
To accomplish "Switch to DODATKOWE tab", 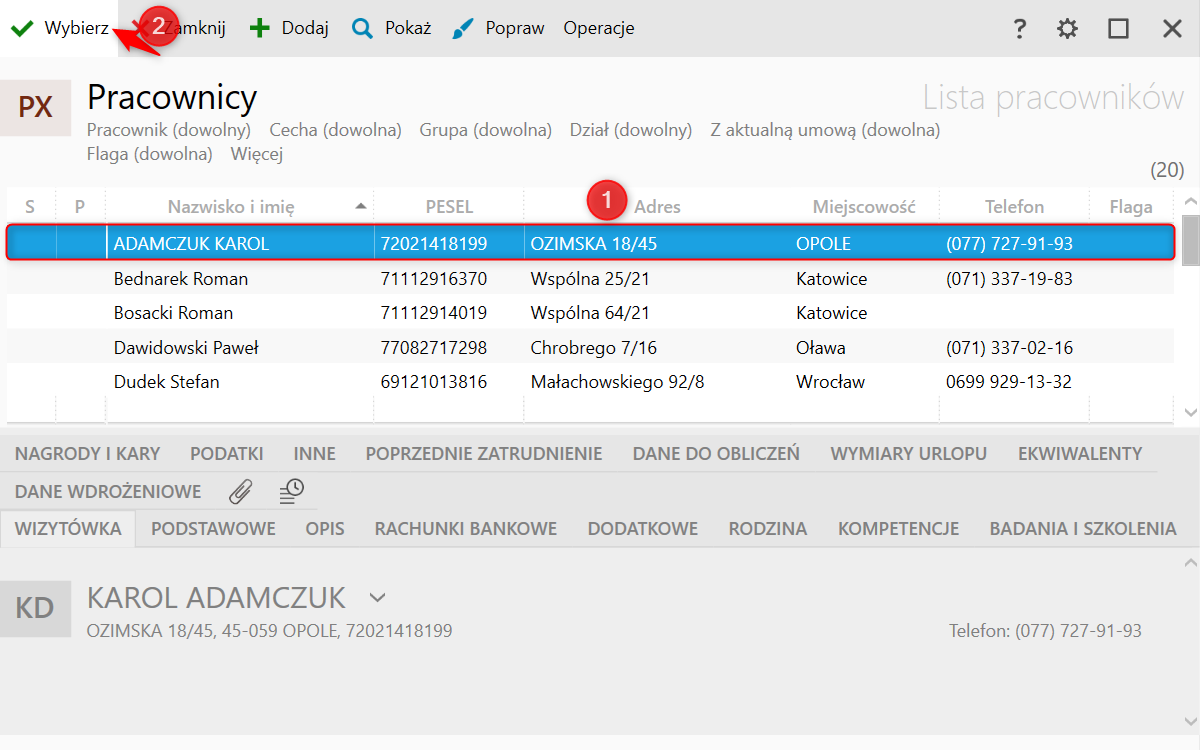I will tap(643, 529).
